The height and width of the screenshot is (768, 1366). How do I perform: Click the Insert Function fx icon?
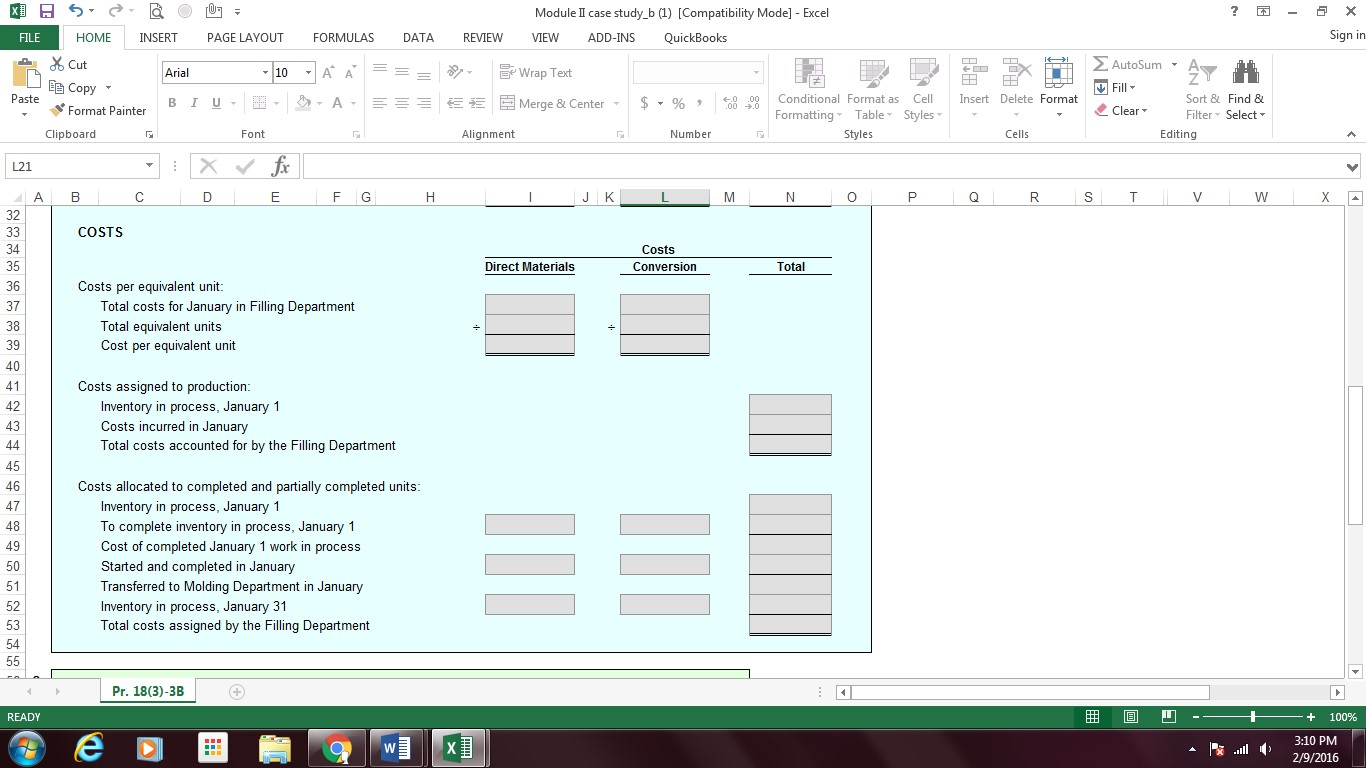281,167
